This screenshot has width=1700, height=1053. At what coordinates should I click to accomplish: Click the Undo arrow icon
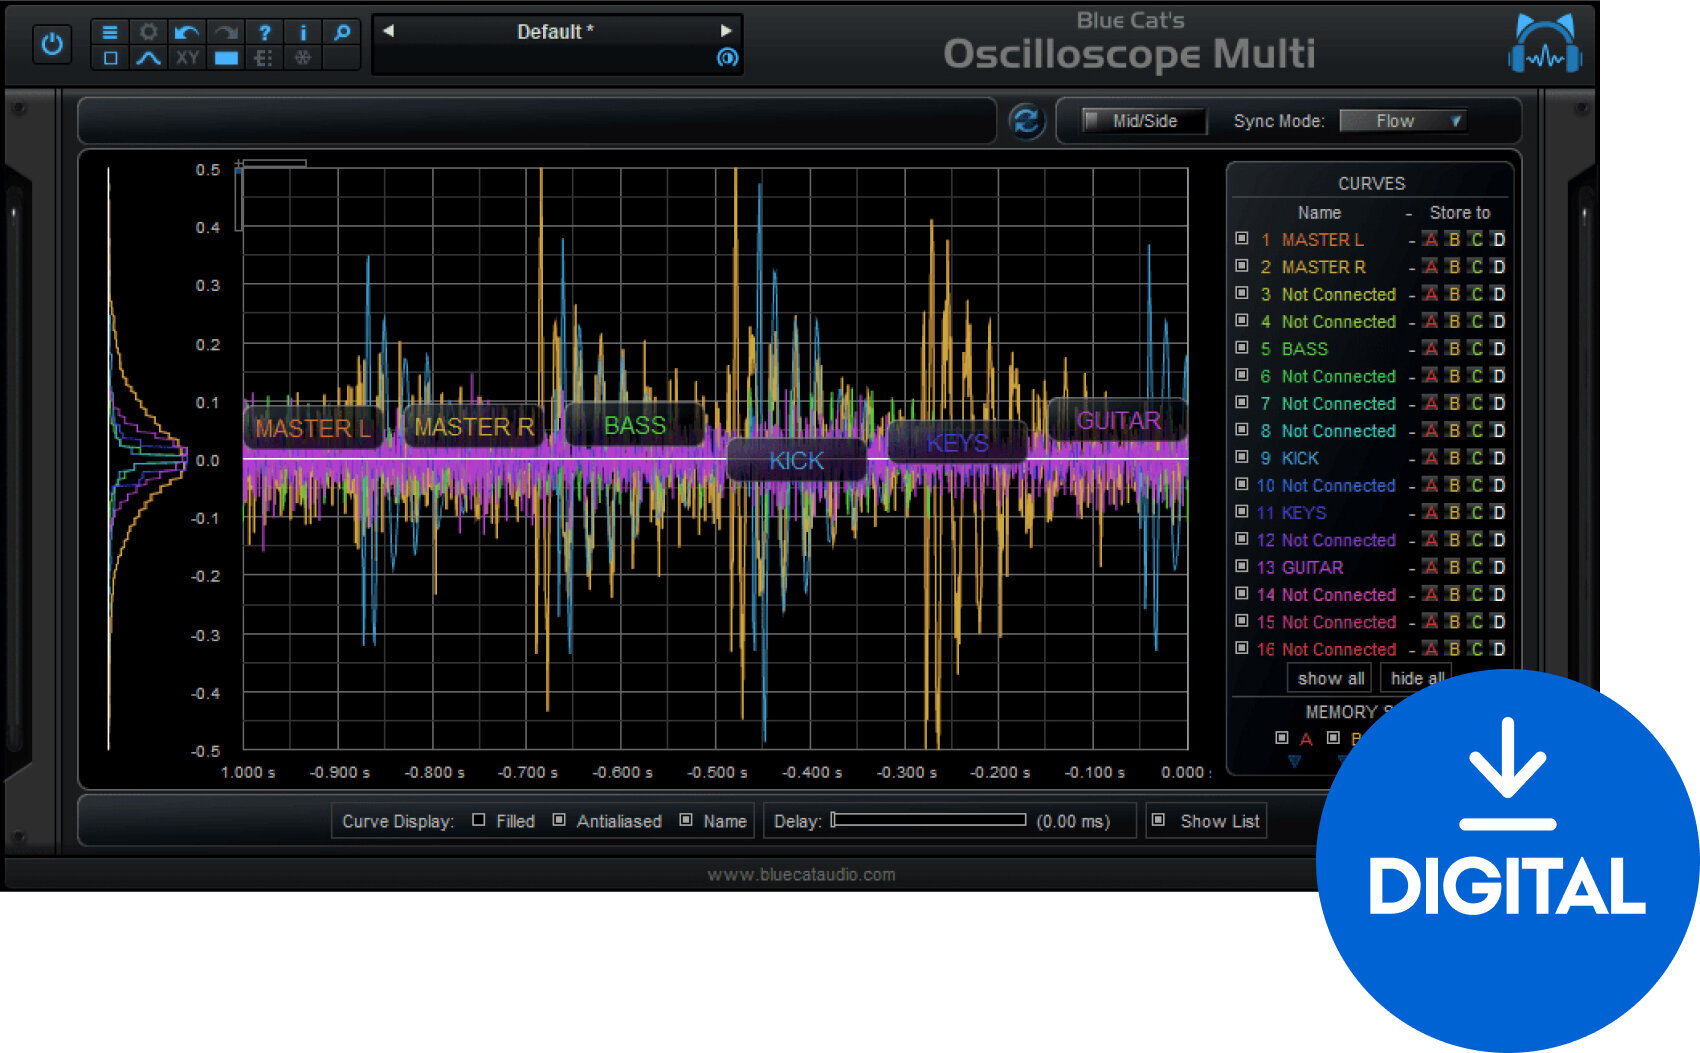pyautogui.click(x=186, y=32)
